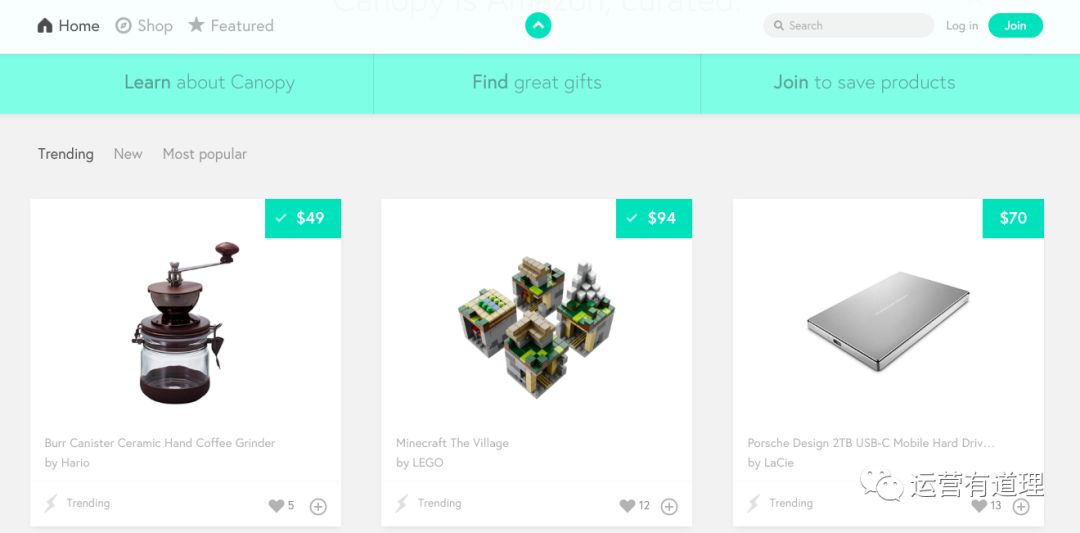Screen dimensions: 1080x533
Task: Switch to the New tab
Action: pyautogui.click(x=128, y=154)
